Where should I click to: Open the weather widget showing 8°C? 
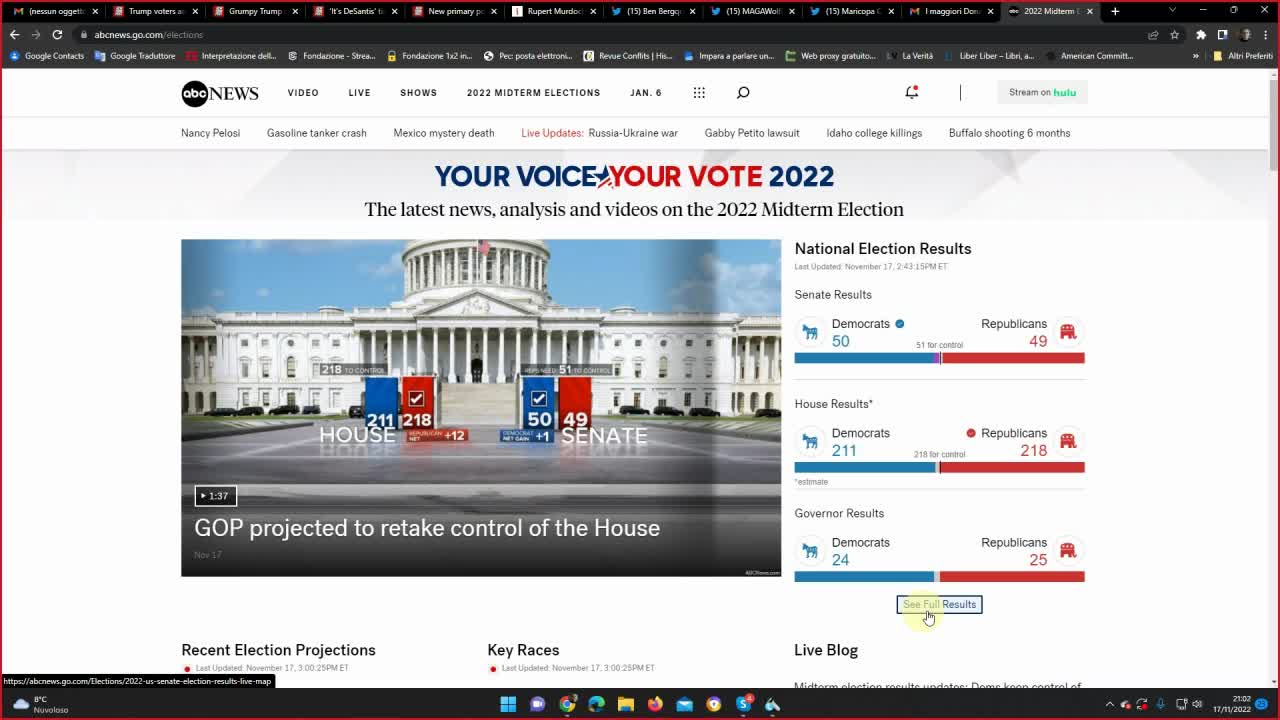click(40, 704)
